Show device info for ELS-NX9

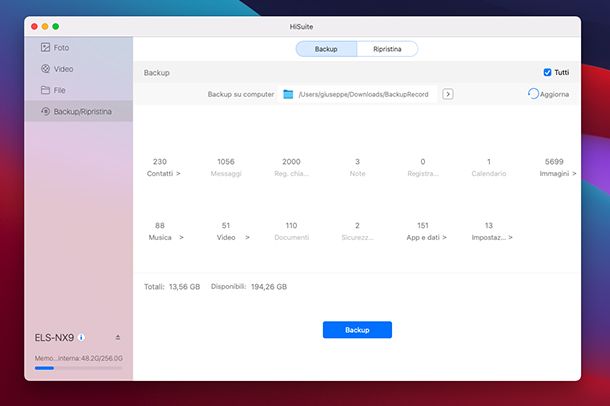point(81,337)
